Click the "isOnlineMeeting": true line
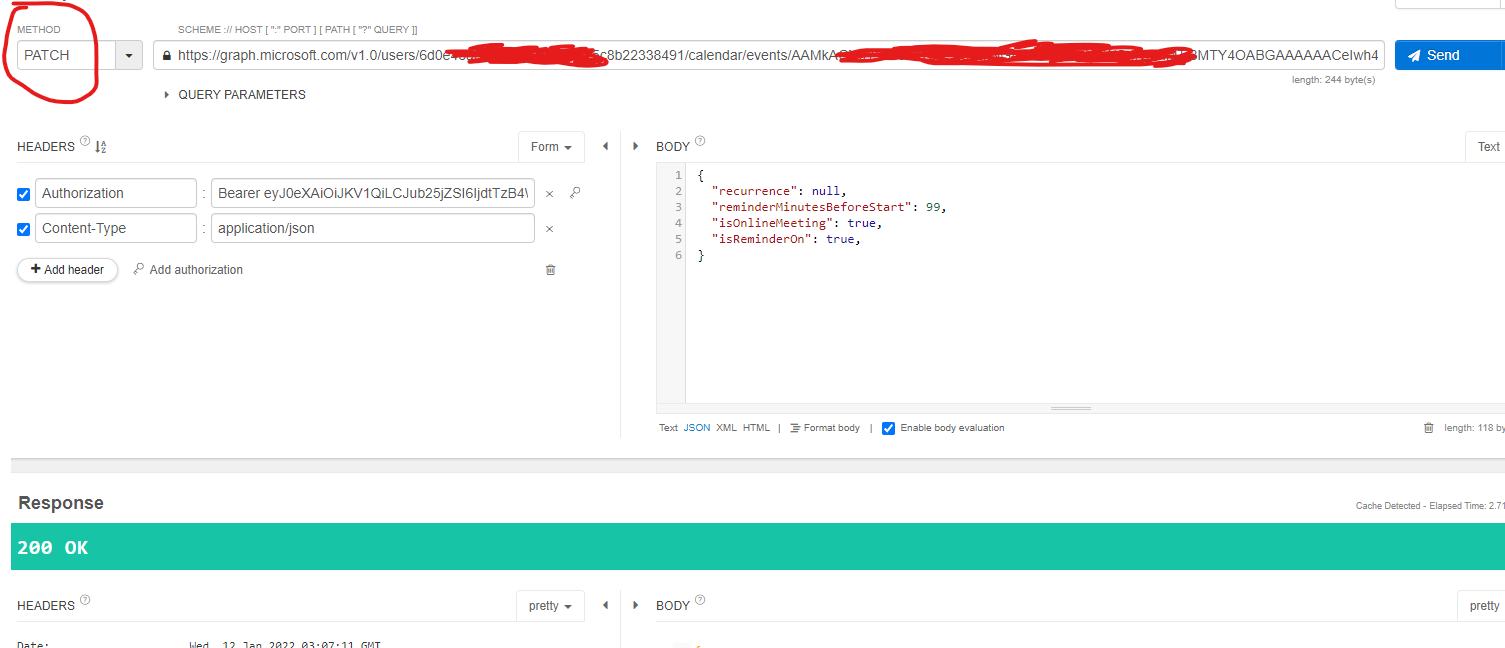Viewport: 1505px width, 648px height. tap(797, 223)
